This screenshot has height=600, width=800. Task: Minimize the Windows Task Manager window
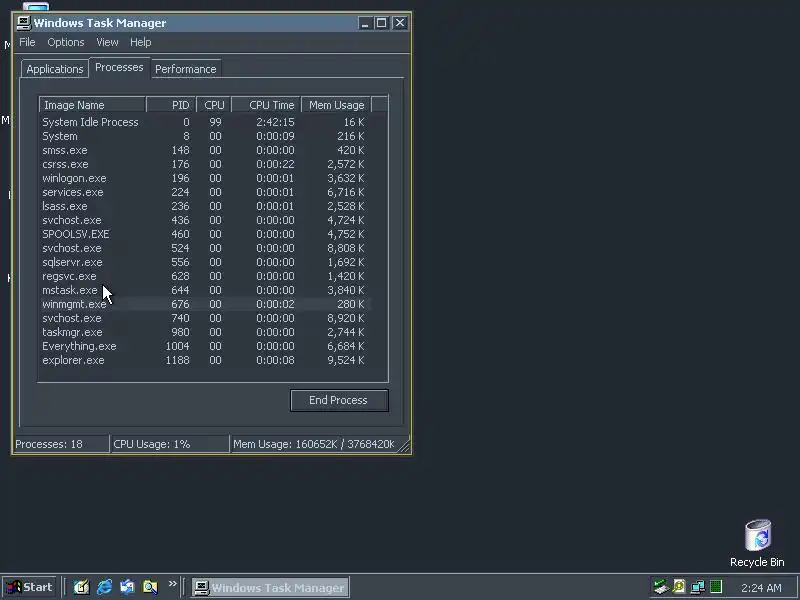click(364, 23)
